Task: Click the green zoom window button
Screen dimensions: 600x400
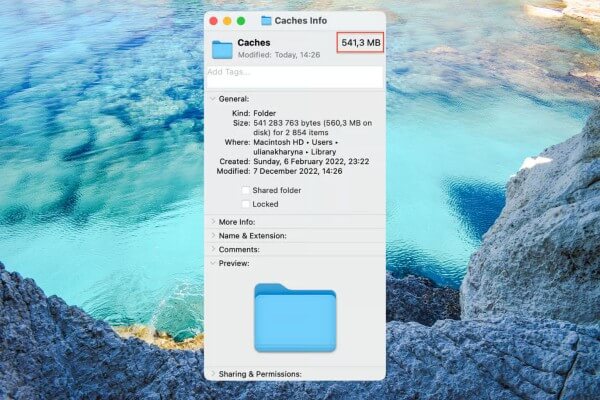Action: coord(240,20)
